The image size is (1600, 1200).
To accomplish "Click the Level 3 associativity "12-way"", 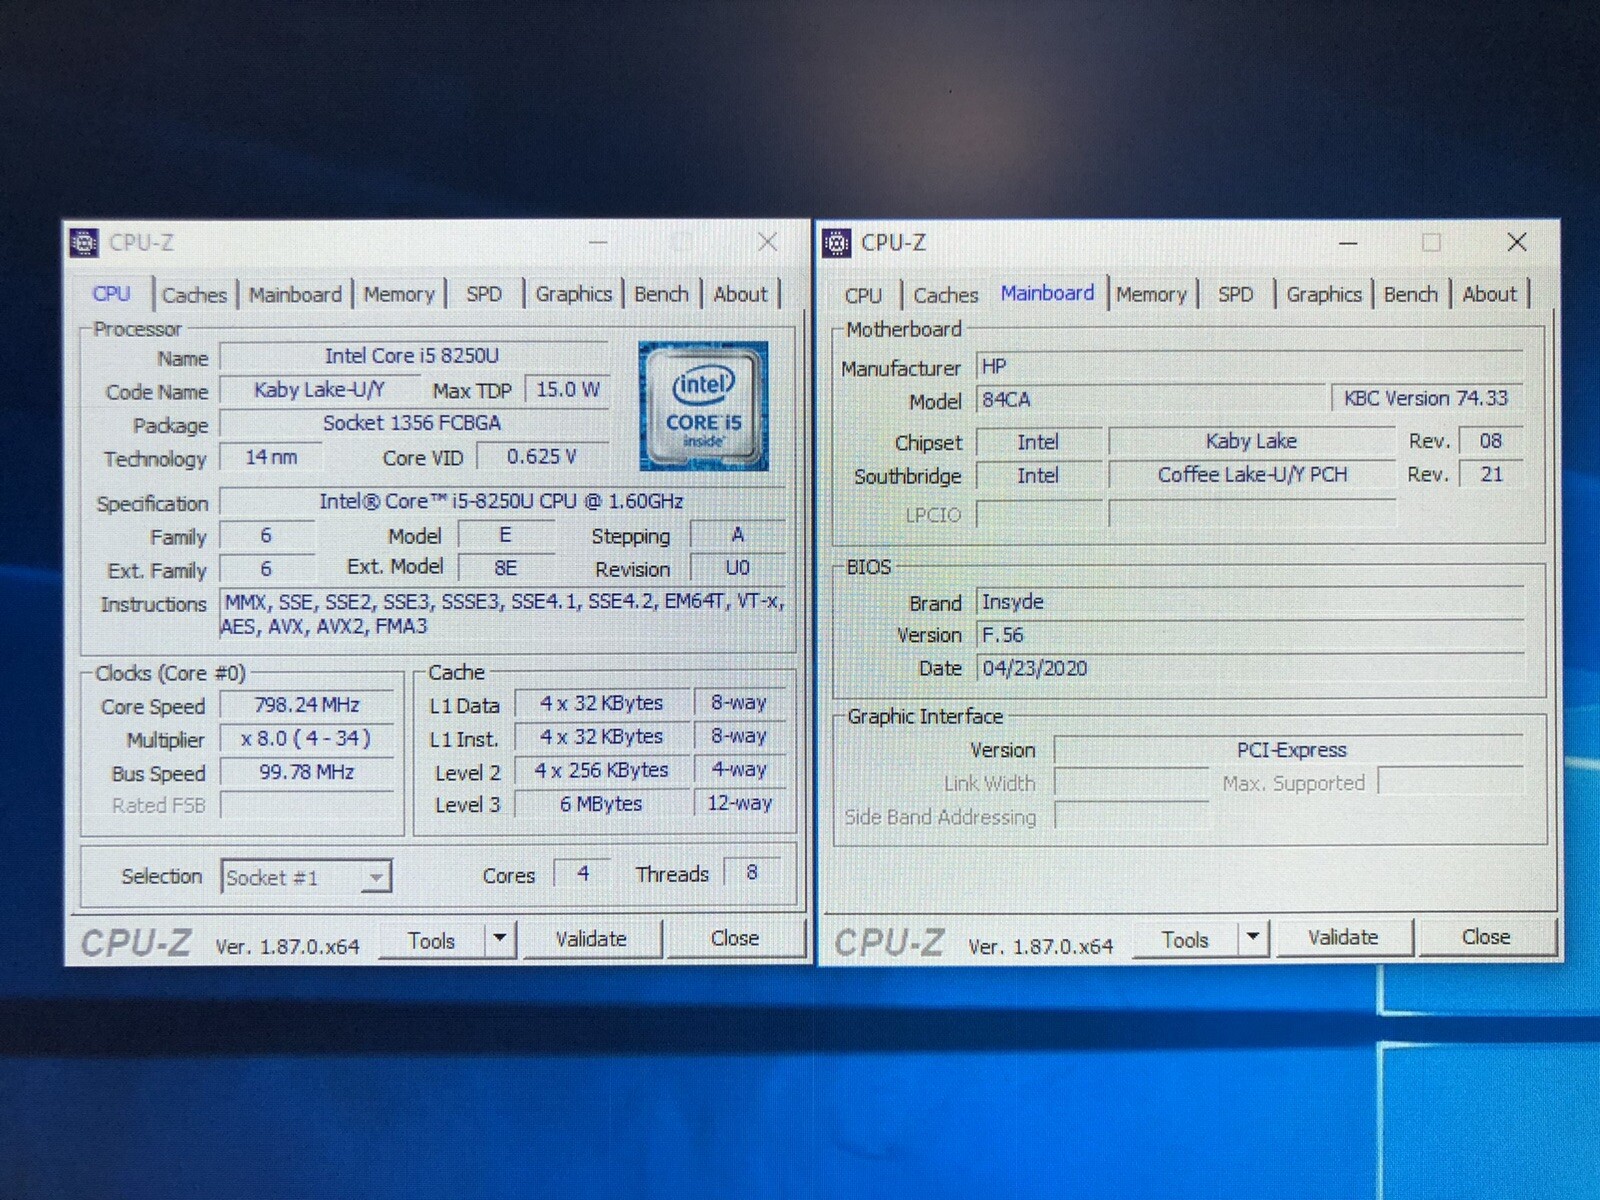I will point(740,803).
